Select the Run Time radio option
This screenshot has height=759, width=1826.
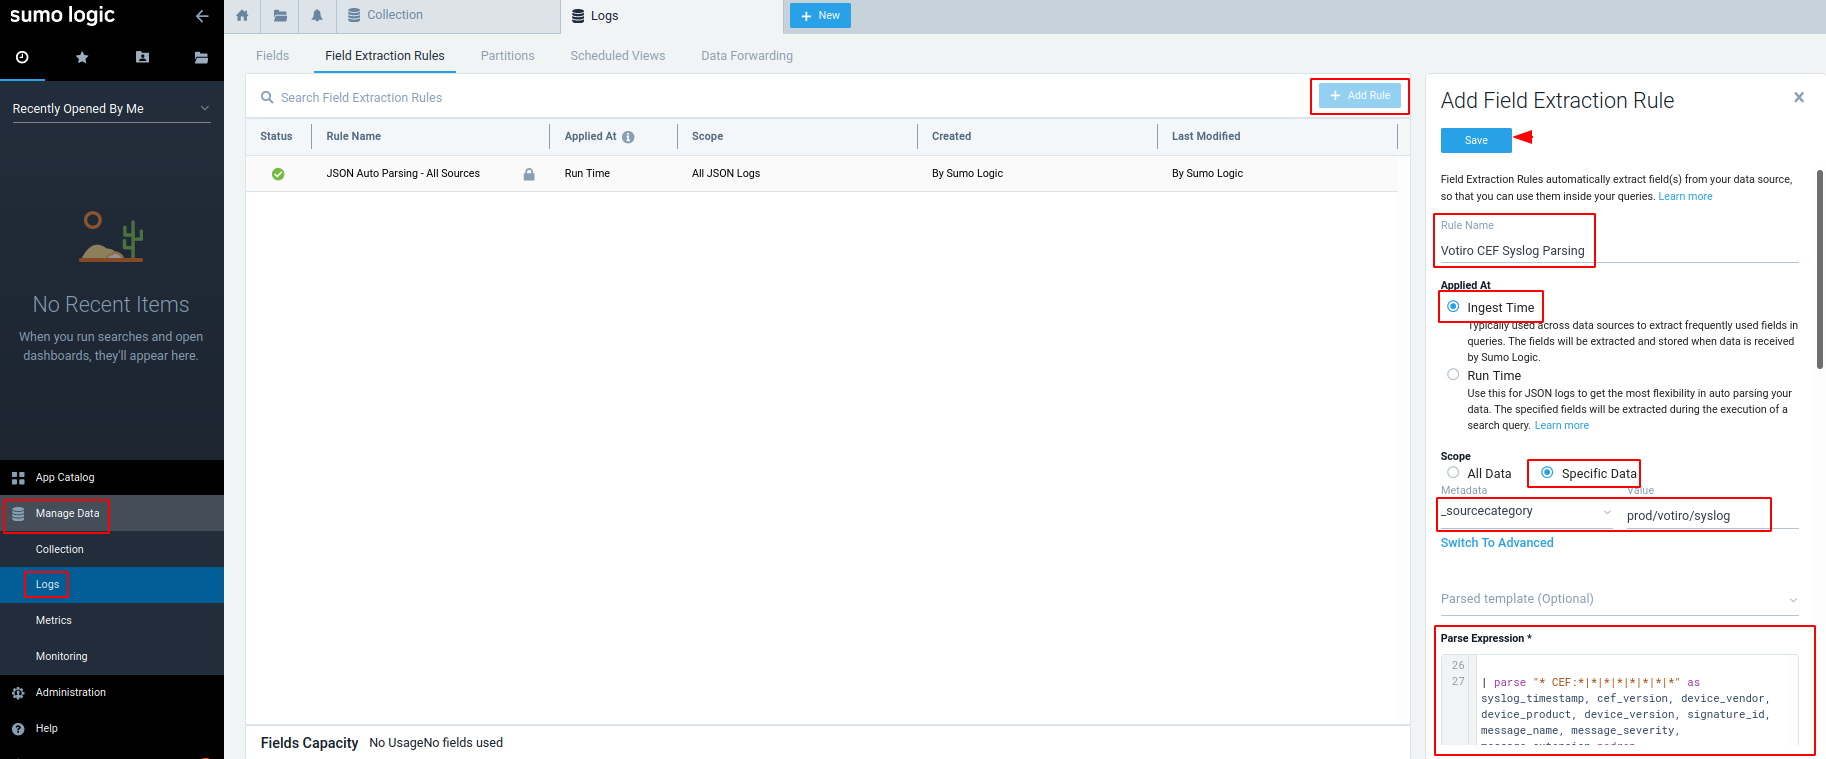(x=1453, y=375)
